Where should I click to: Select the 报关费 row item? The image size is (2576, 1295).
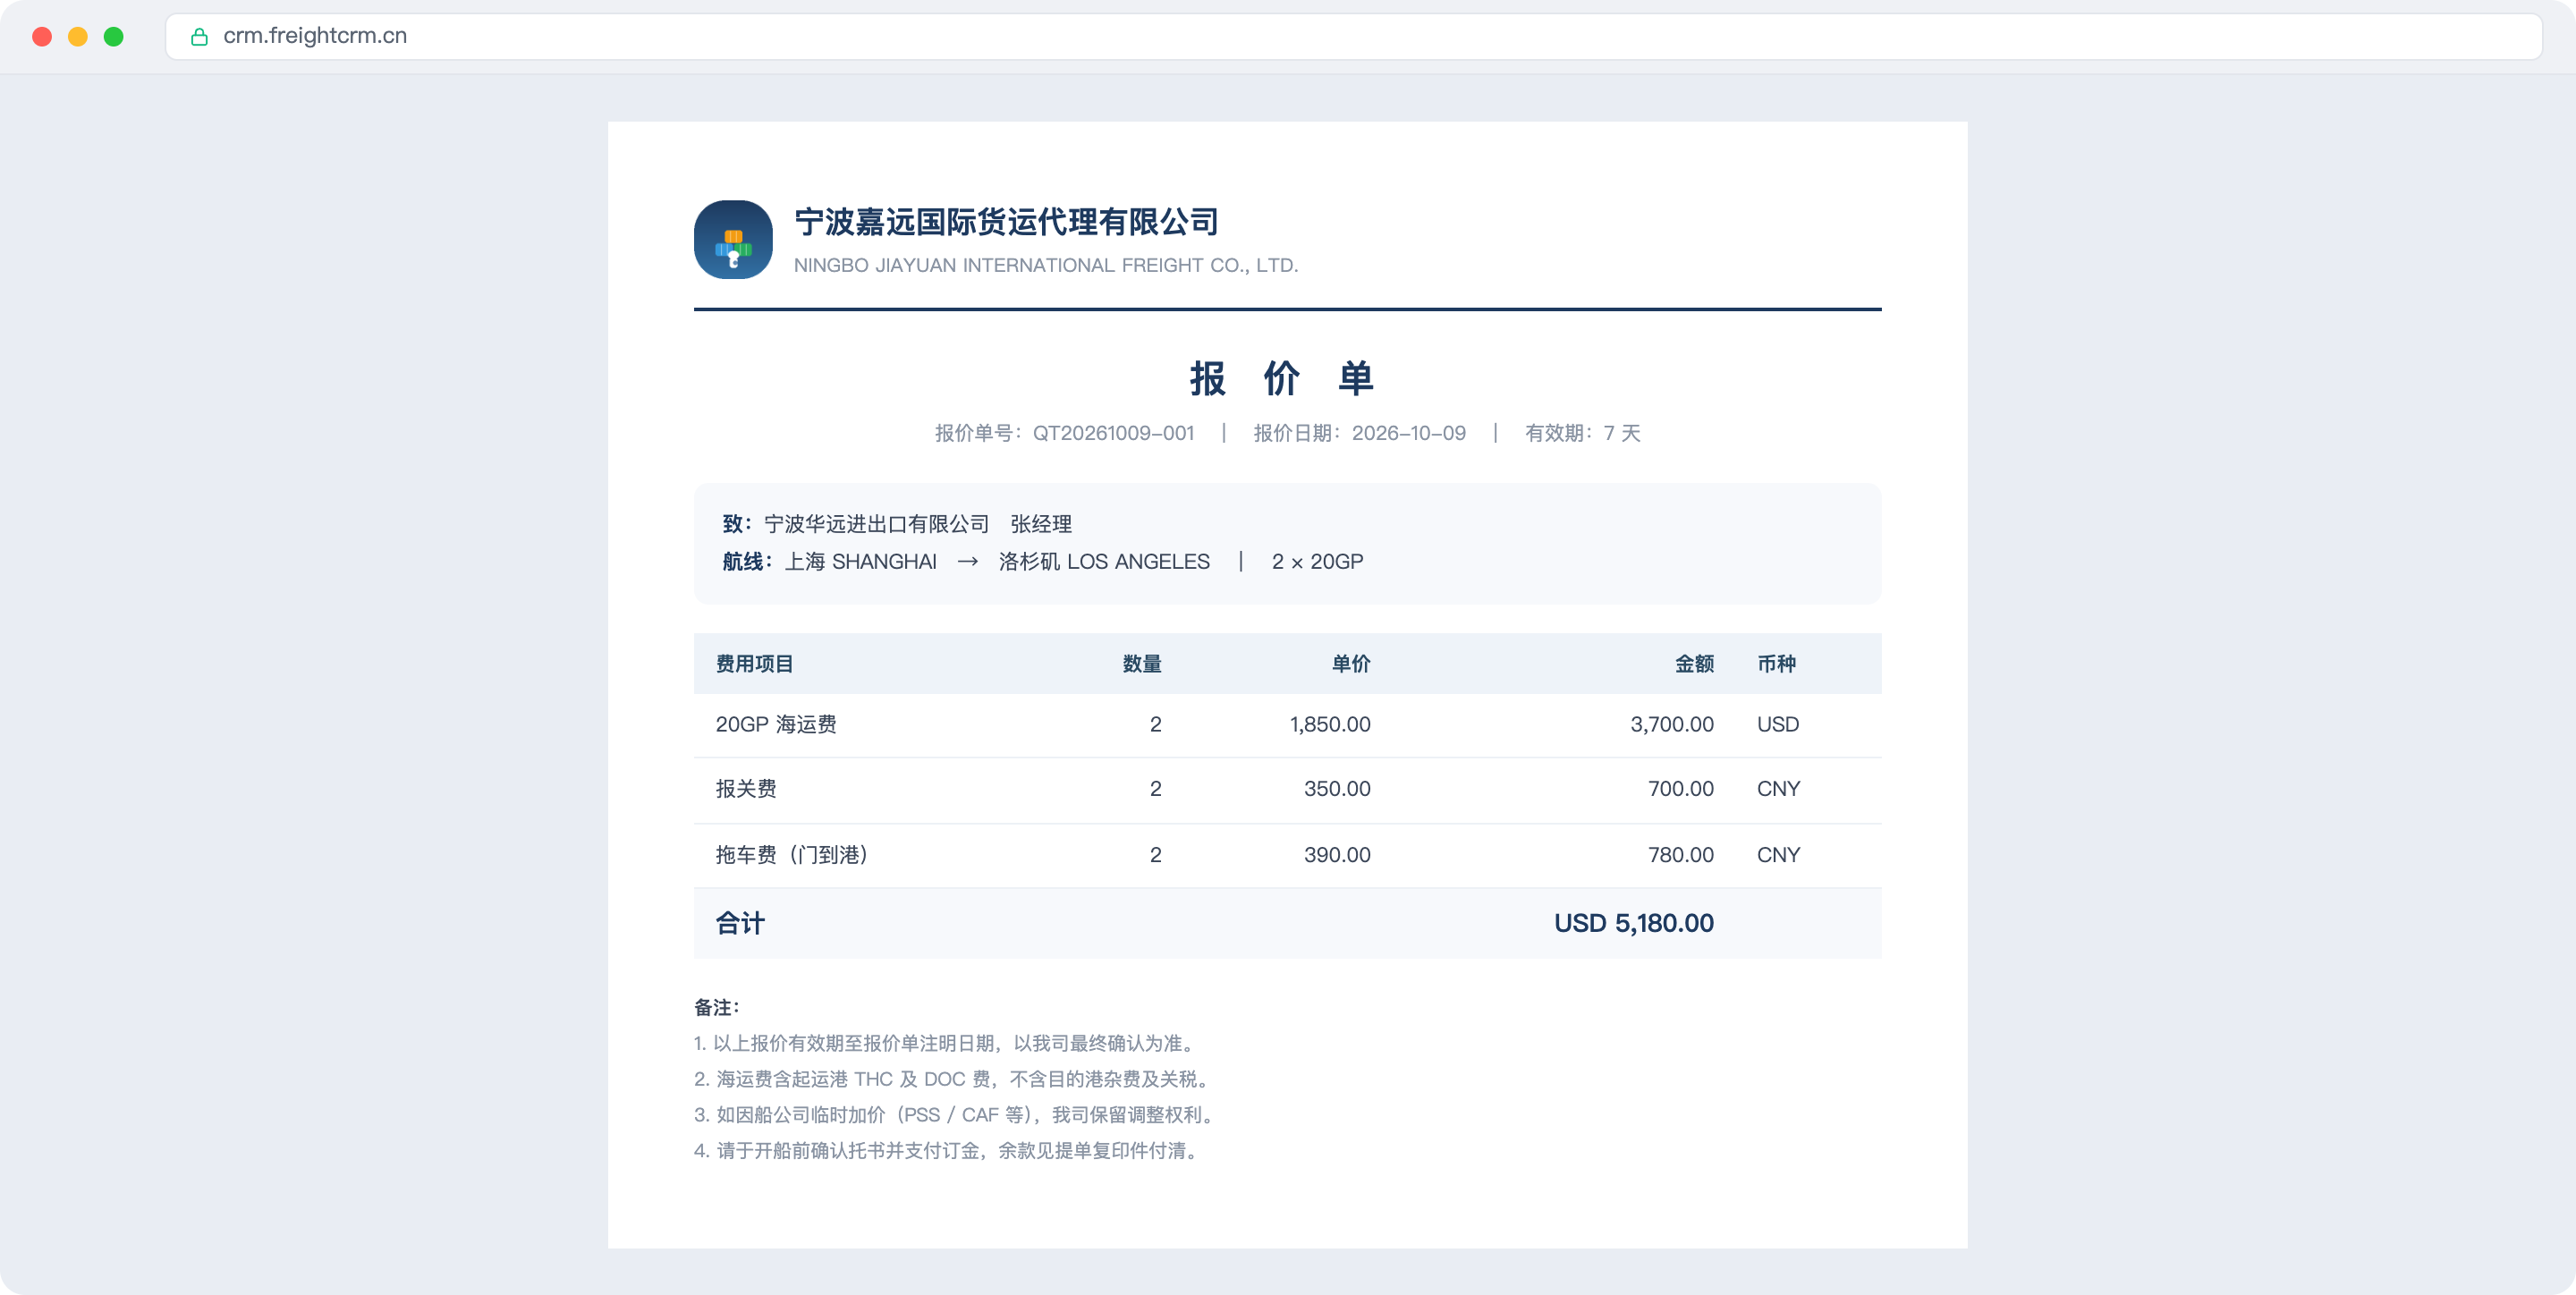(746, 789)
